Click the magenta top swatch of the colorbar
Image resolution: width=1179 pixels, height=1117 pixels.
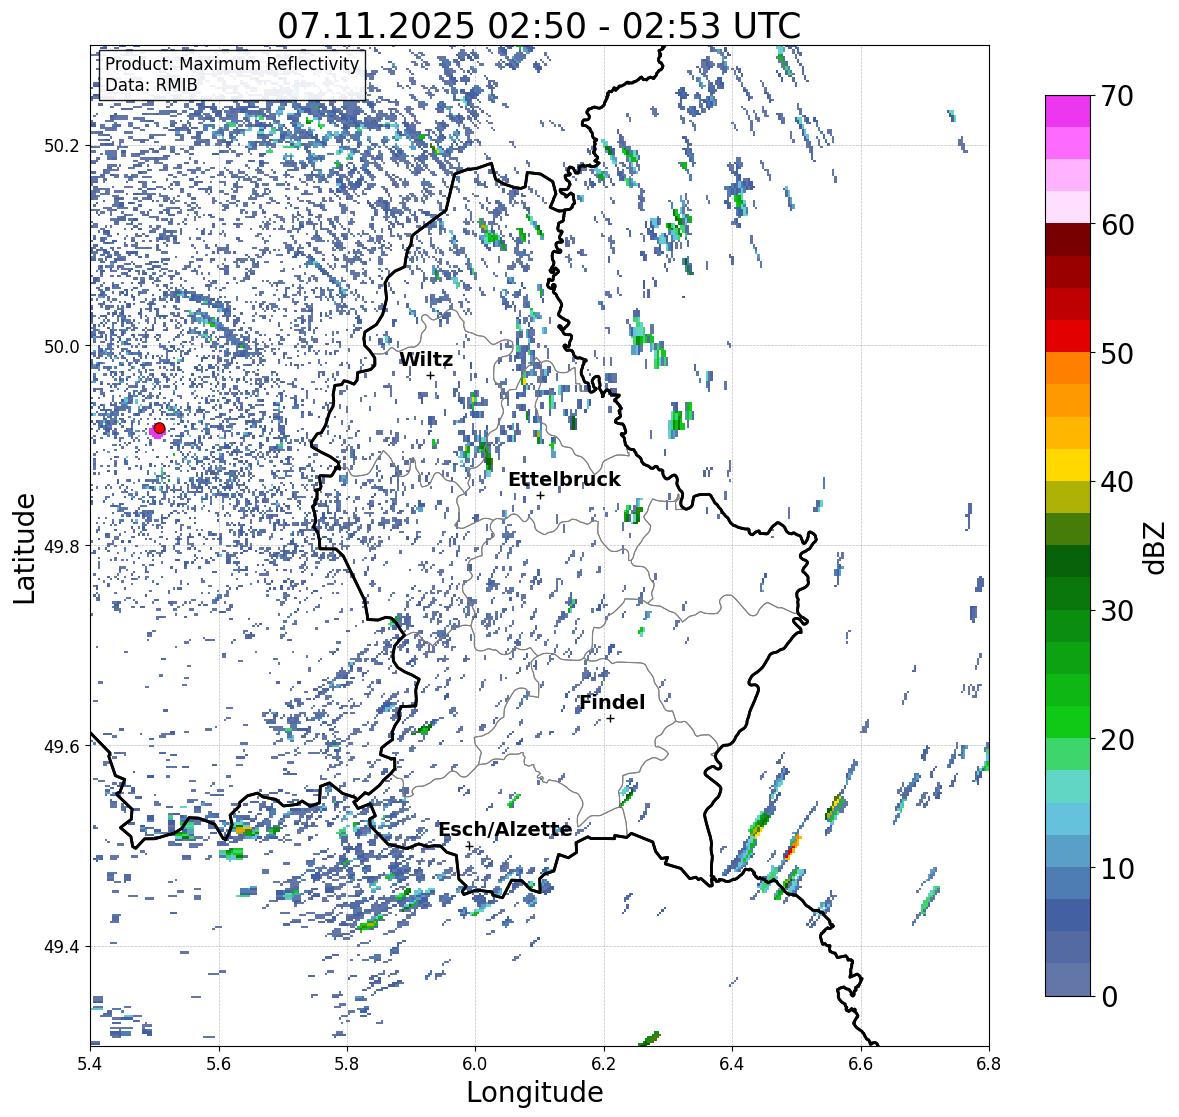tap(1068, 111)
